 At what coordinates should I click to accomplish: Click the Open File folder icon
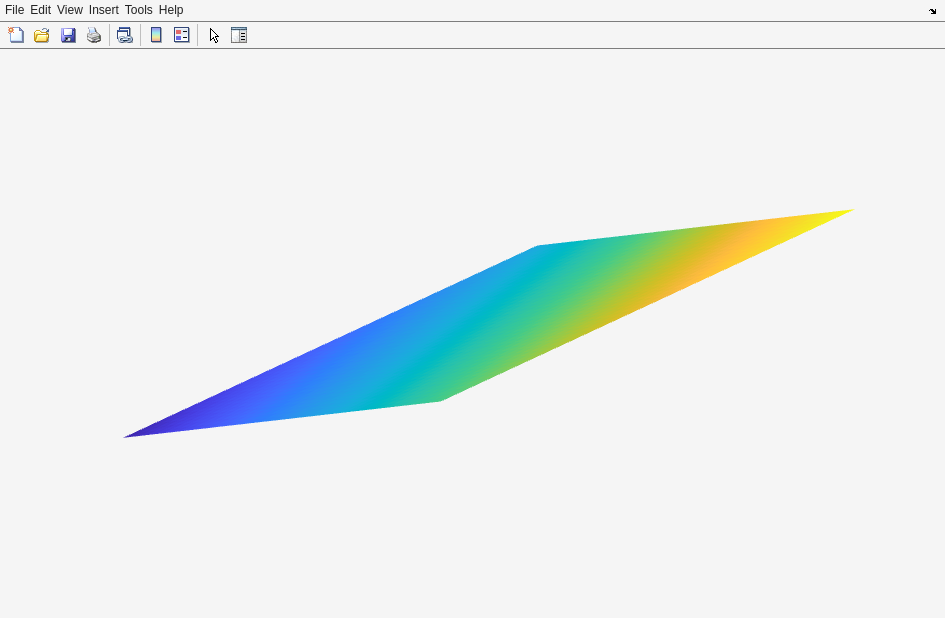point(42,35)
